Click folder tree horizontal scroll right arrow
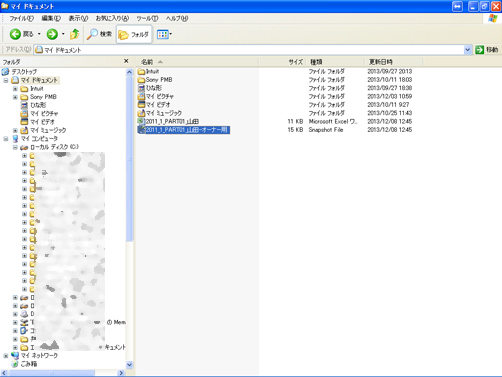 click(121, 373)
